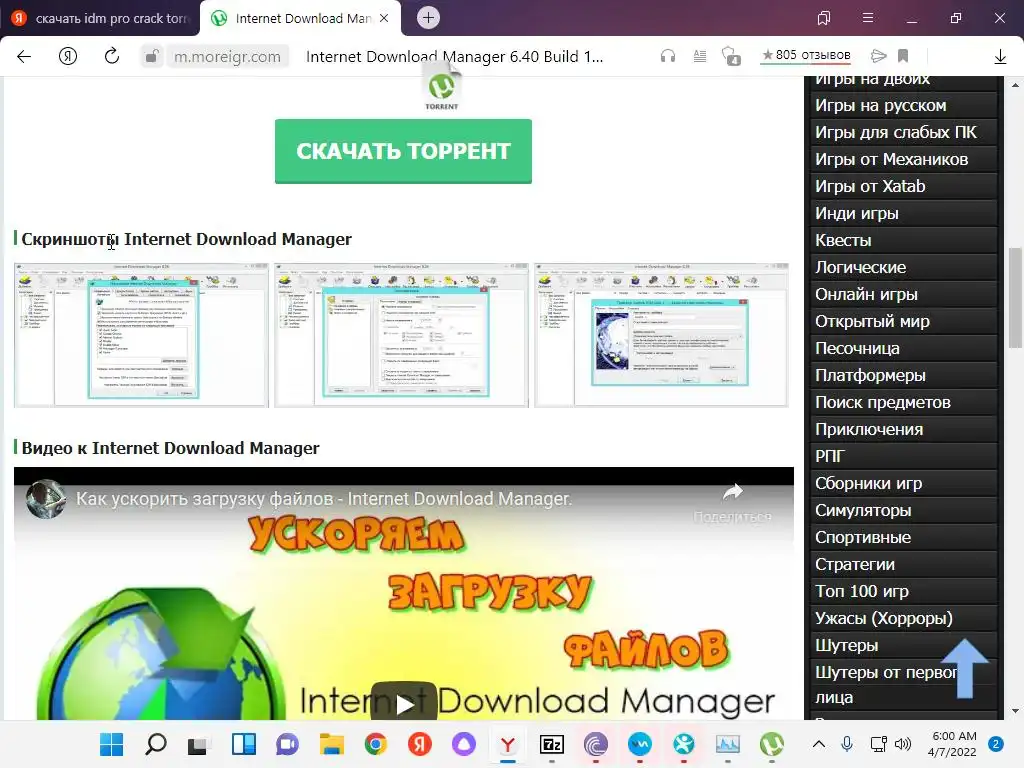1024x768 pixels.
Task: Show hidden tray icons chevron
Action: click(818, 744)
